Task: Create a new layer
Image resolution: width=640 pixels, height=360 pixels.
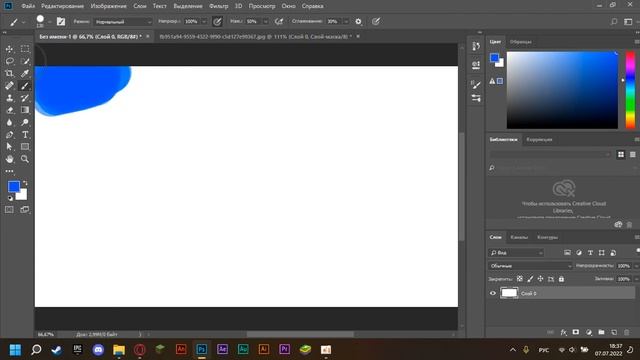Action: [x=614, y=333]
